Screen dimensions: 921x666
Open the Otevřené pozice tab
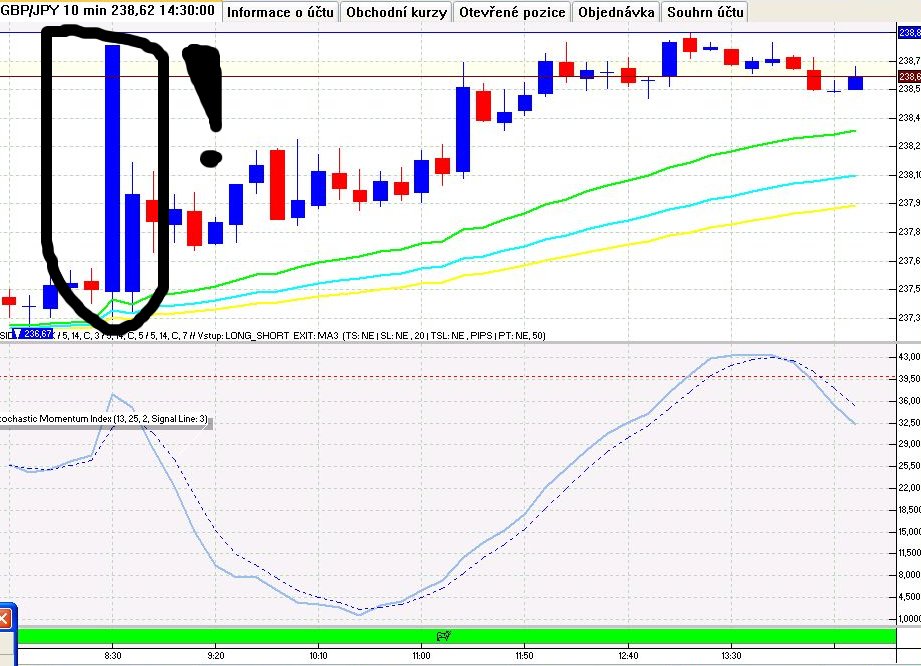click(512, 12)
